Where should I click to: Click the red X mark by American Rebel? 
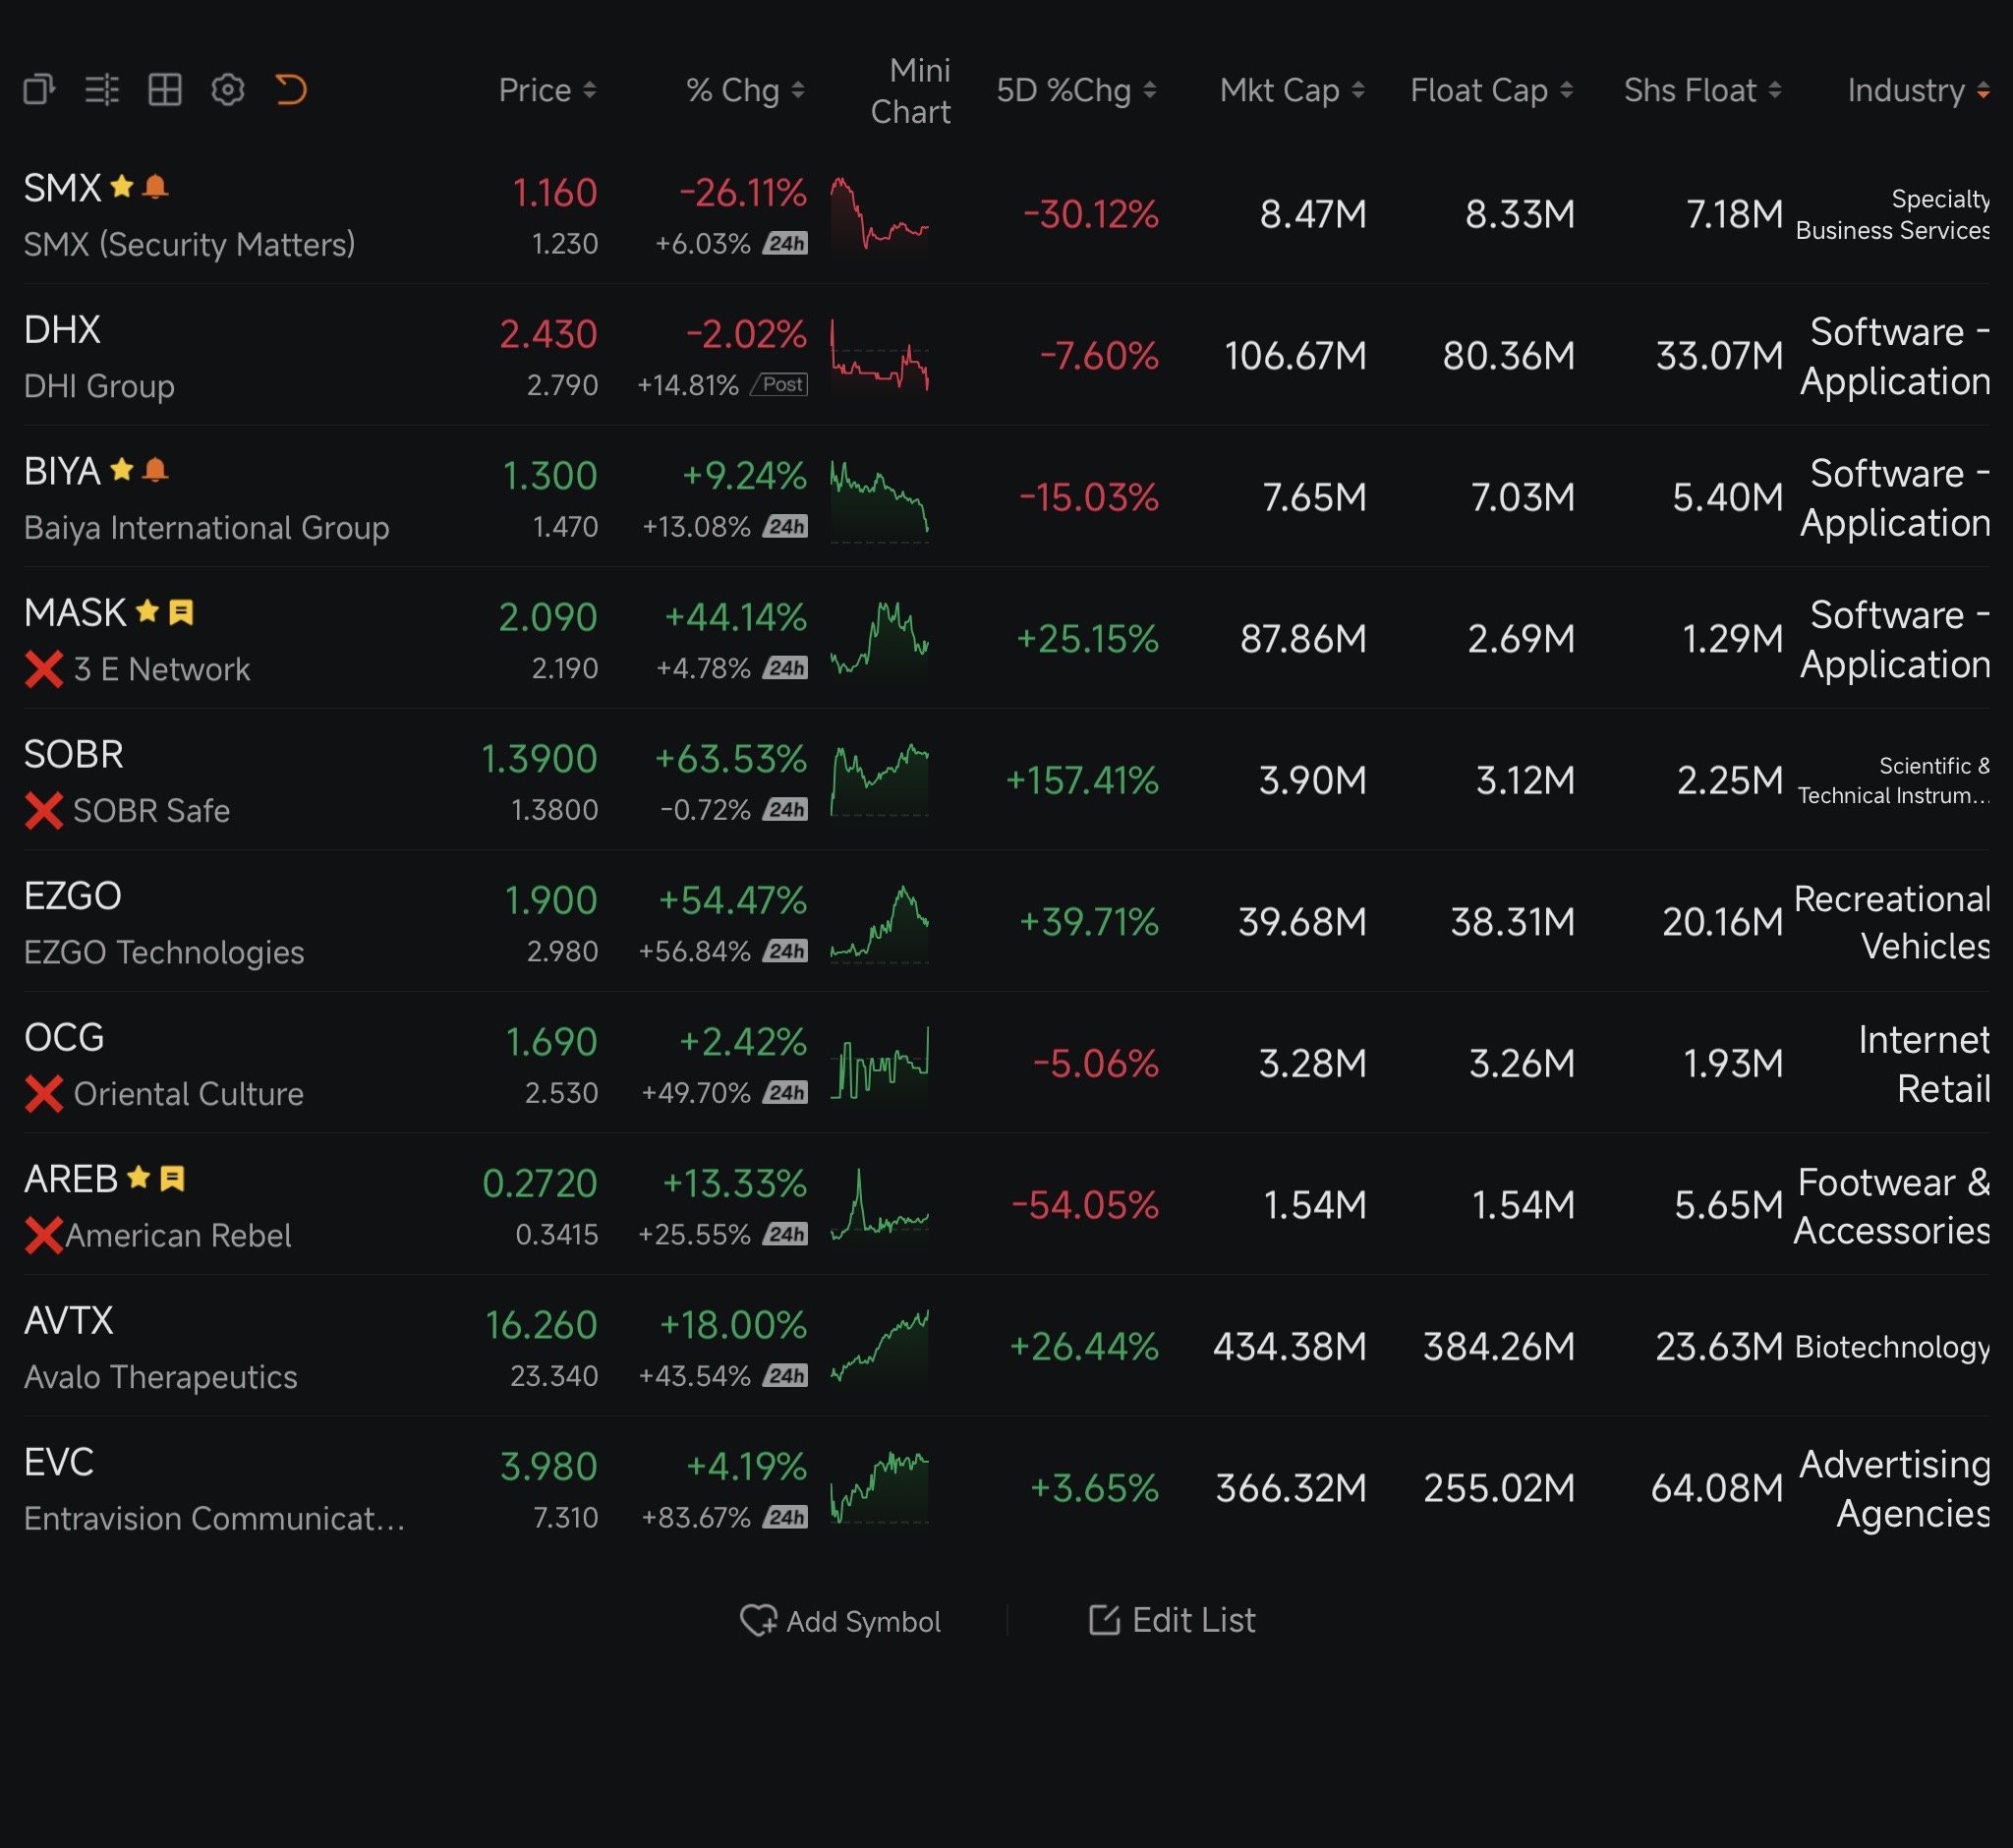coord(44,1236)
